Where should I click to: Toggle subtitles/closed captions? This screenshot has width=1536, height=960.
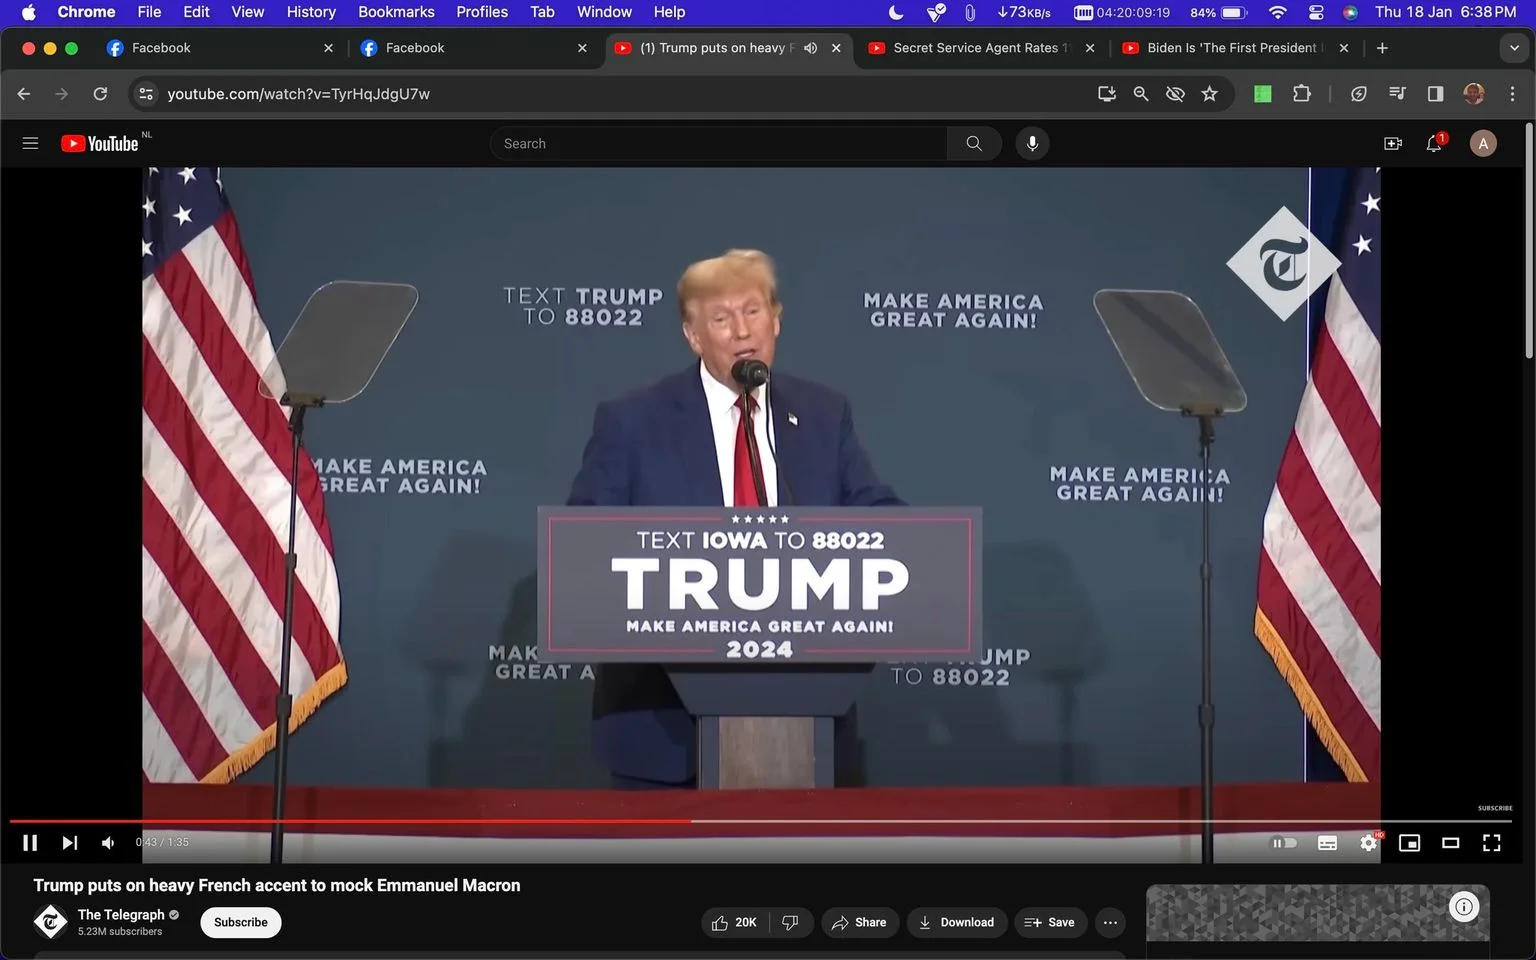1327,843
